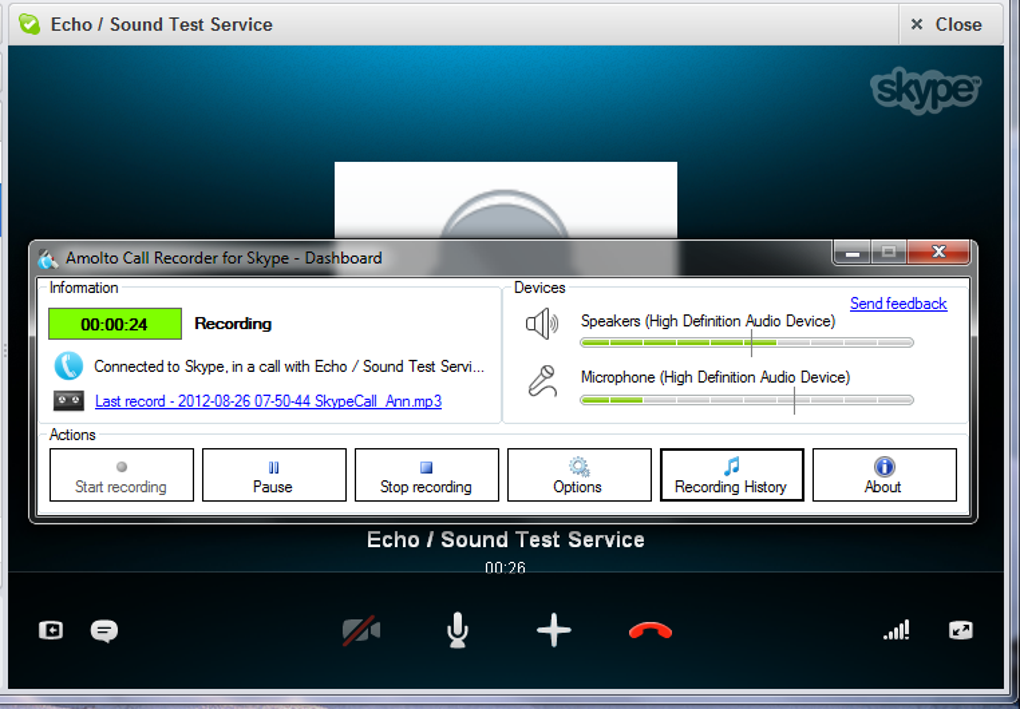Screen dimensions: 1020x709
Task: Pause the current recording
Action: tap(274, 475)
